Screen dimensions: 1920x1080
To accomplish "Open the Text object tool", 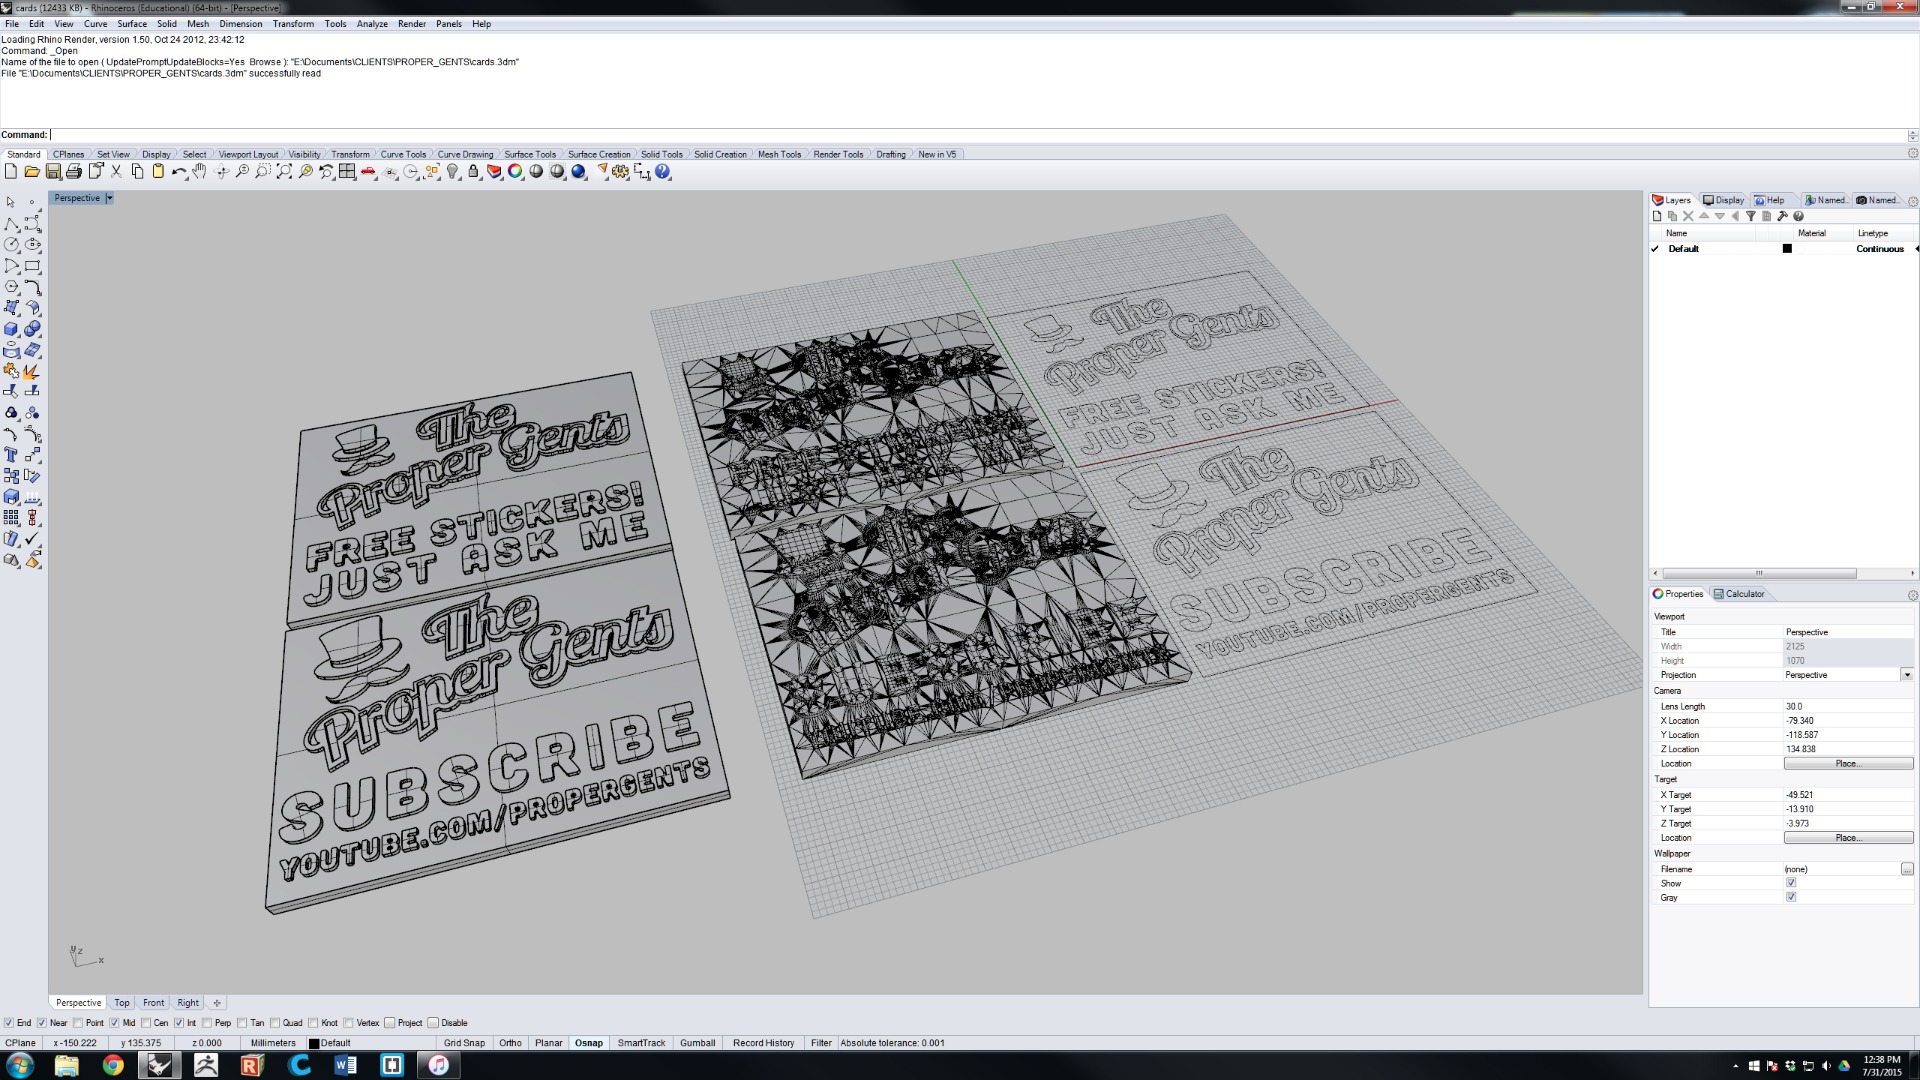I will [x=12, y=455].
